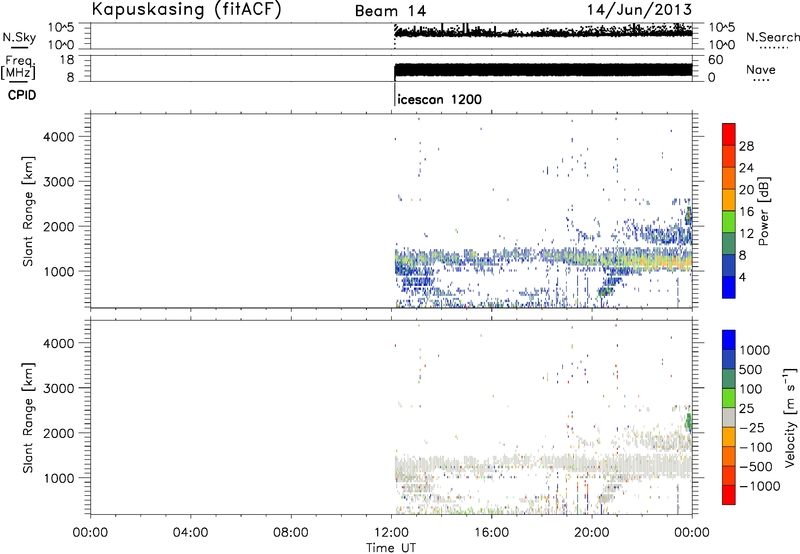This screenshot has width=800, height=554.
Task: Click the 20:00 time tick label
Action: coord(591,533)
